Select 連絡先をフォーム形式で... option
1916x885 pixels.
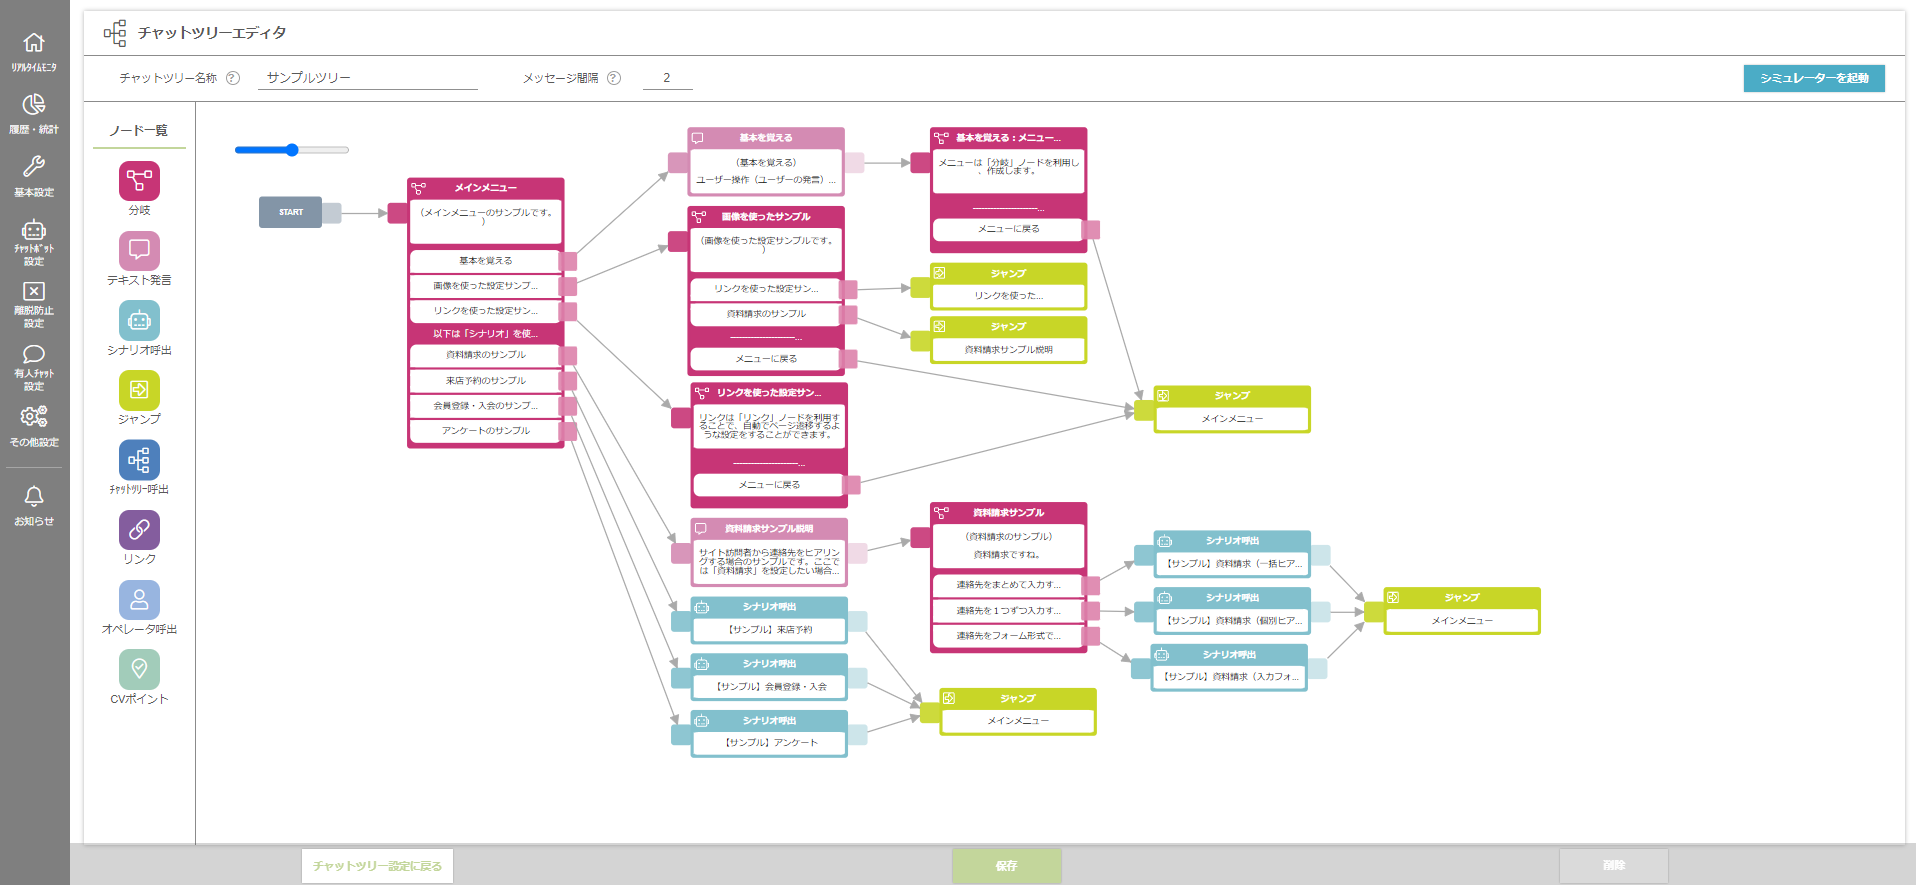click(x=1008, y=636)
